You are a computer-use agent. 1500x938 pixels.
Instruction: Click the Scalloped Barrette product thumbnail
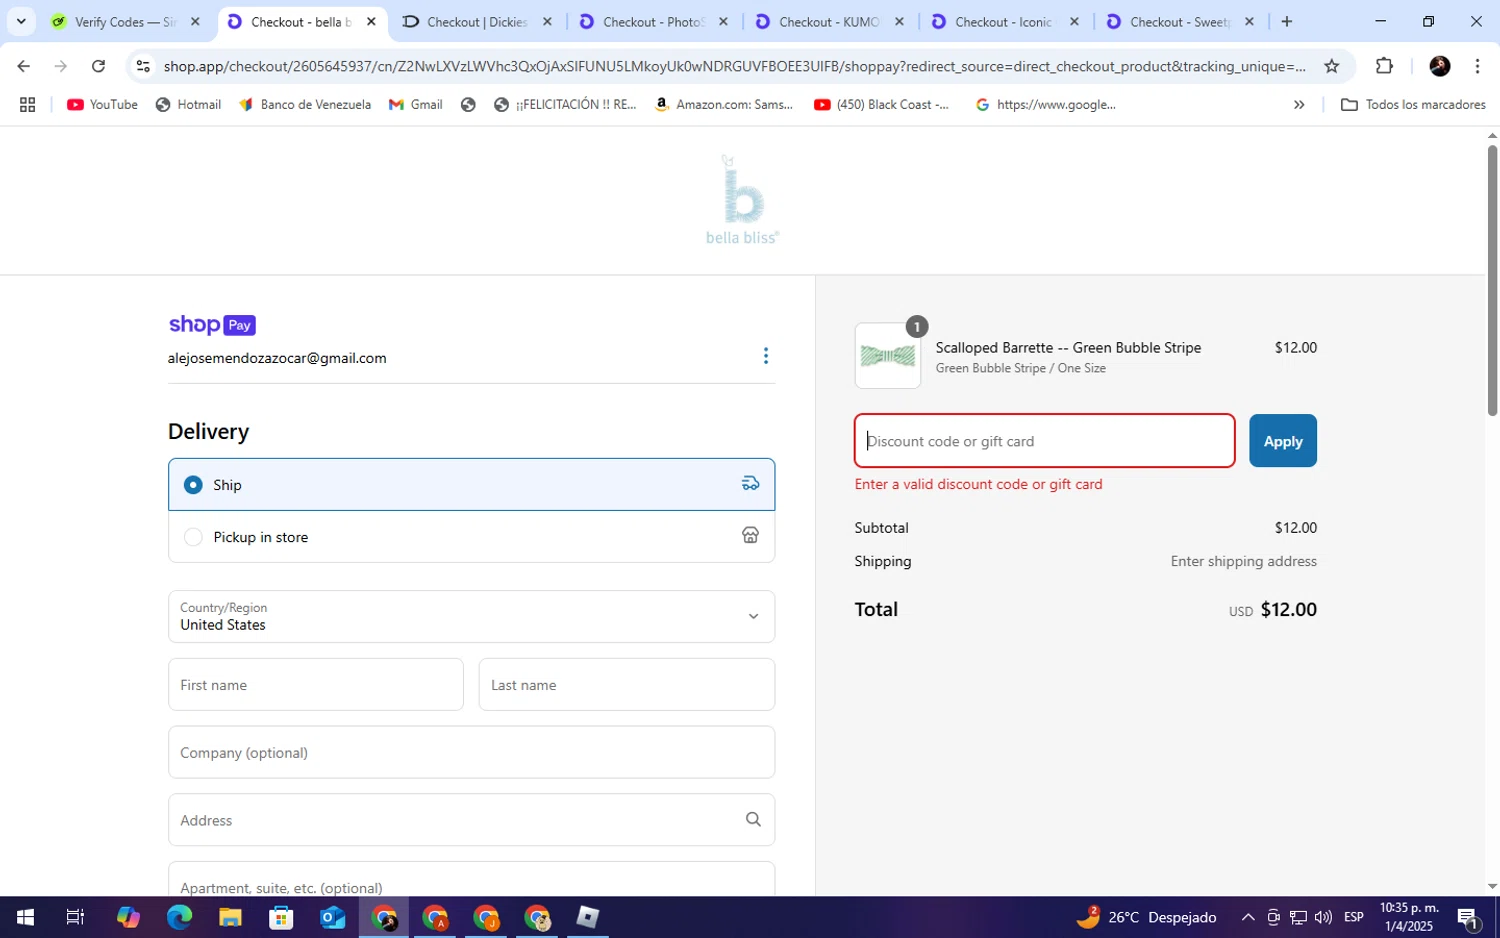[x=888, y=355]
